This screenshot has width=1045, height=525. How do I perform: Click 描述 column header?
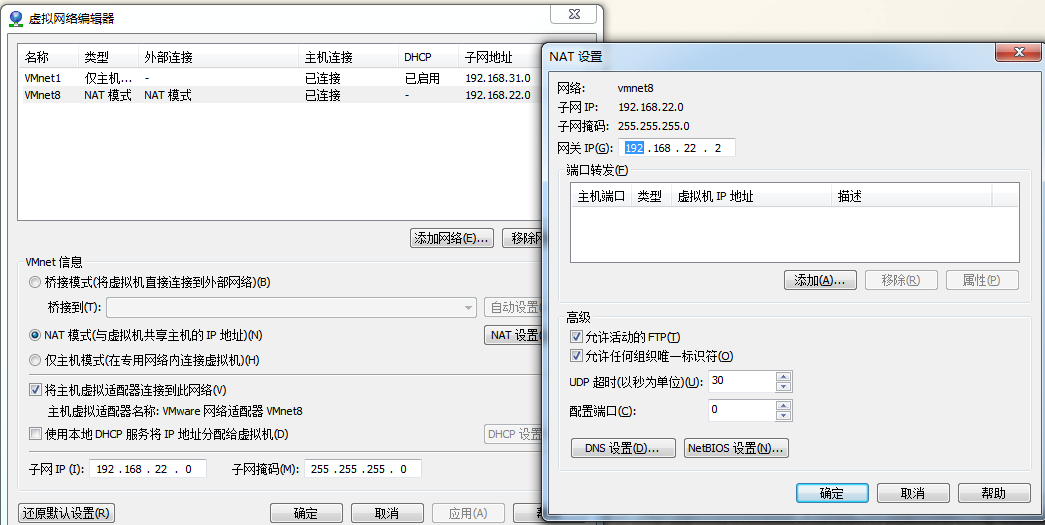[x=912, y=197]
